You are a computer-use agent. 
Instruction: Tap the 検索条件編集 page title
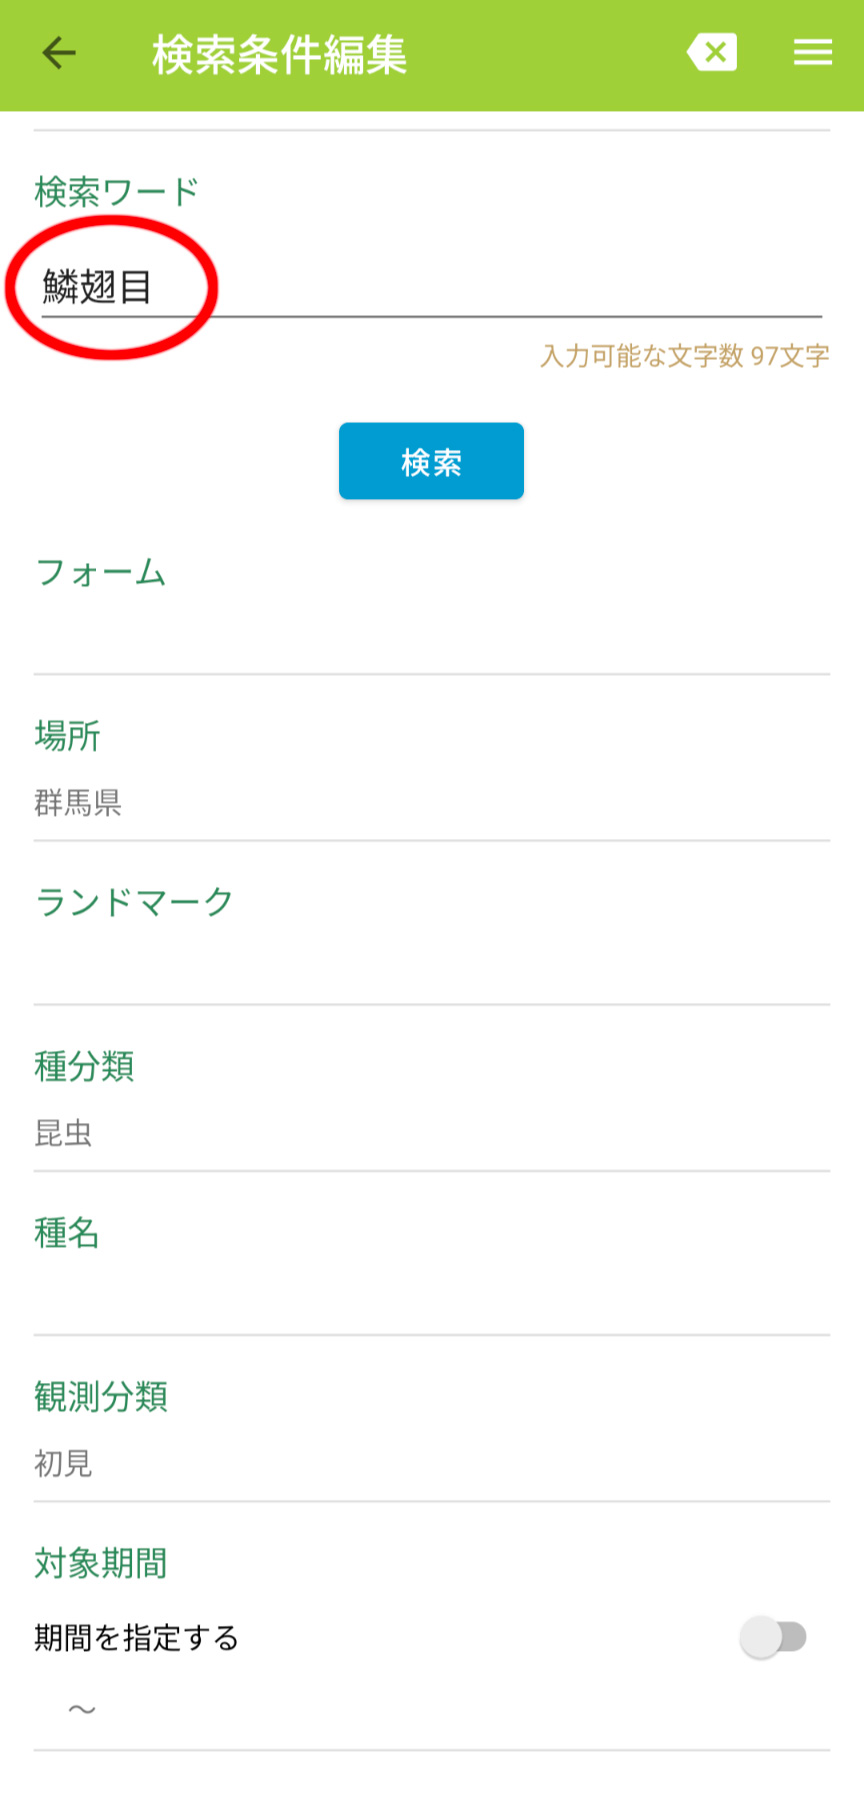279,55
